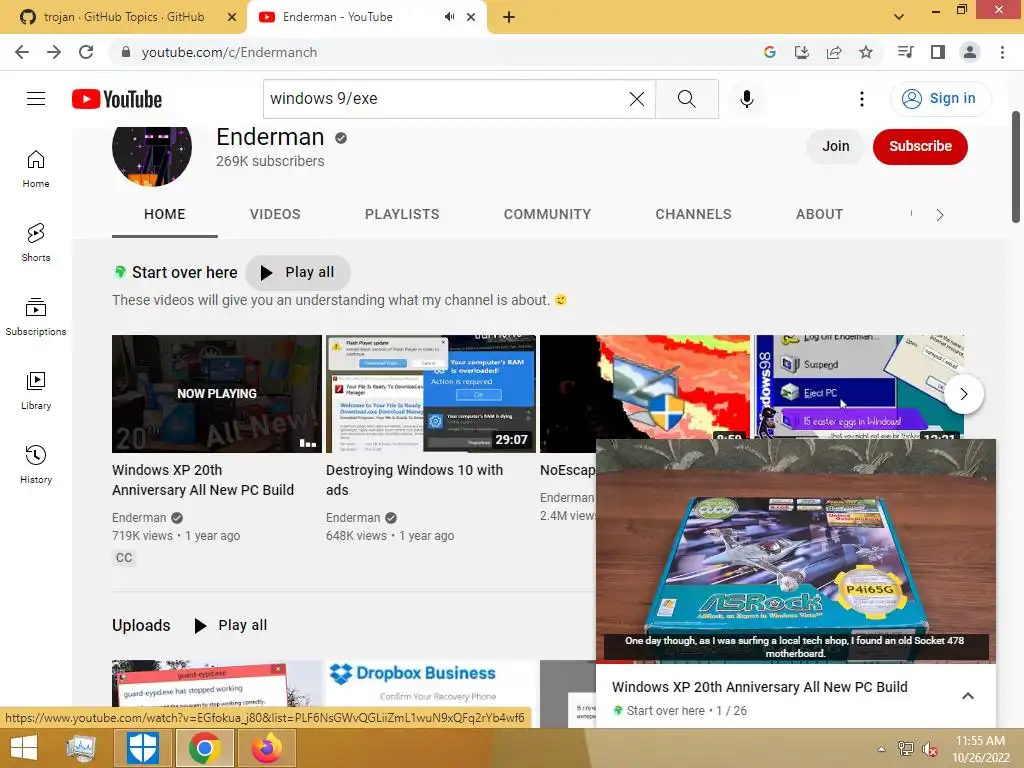Bookmark this page with the star
Viewport: 1024px width, 768px height.
[x=866, y=52]
